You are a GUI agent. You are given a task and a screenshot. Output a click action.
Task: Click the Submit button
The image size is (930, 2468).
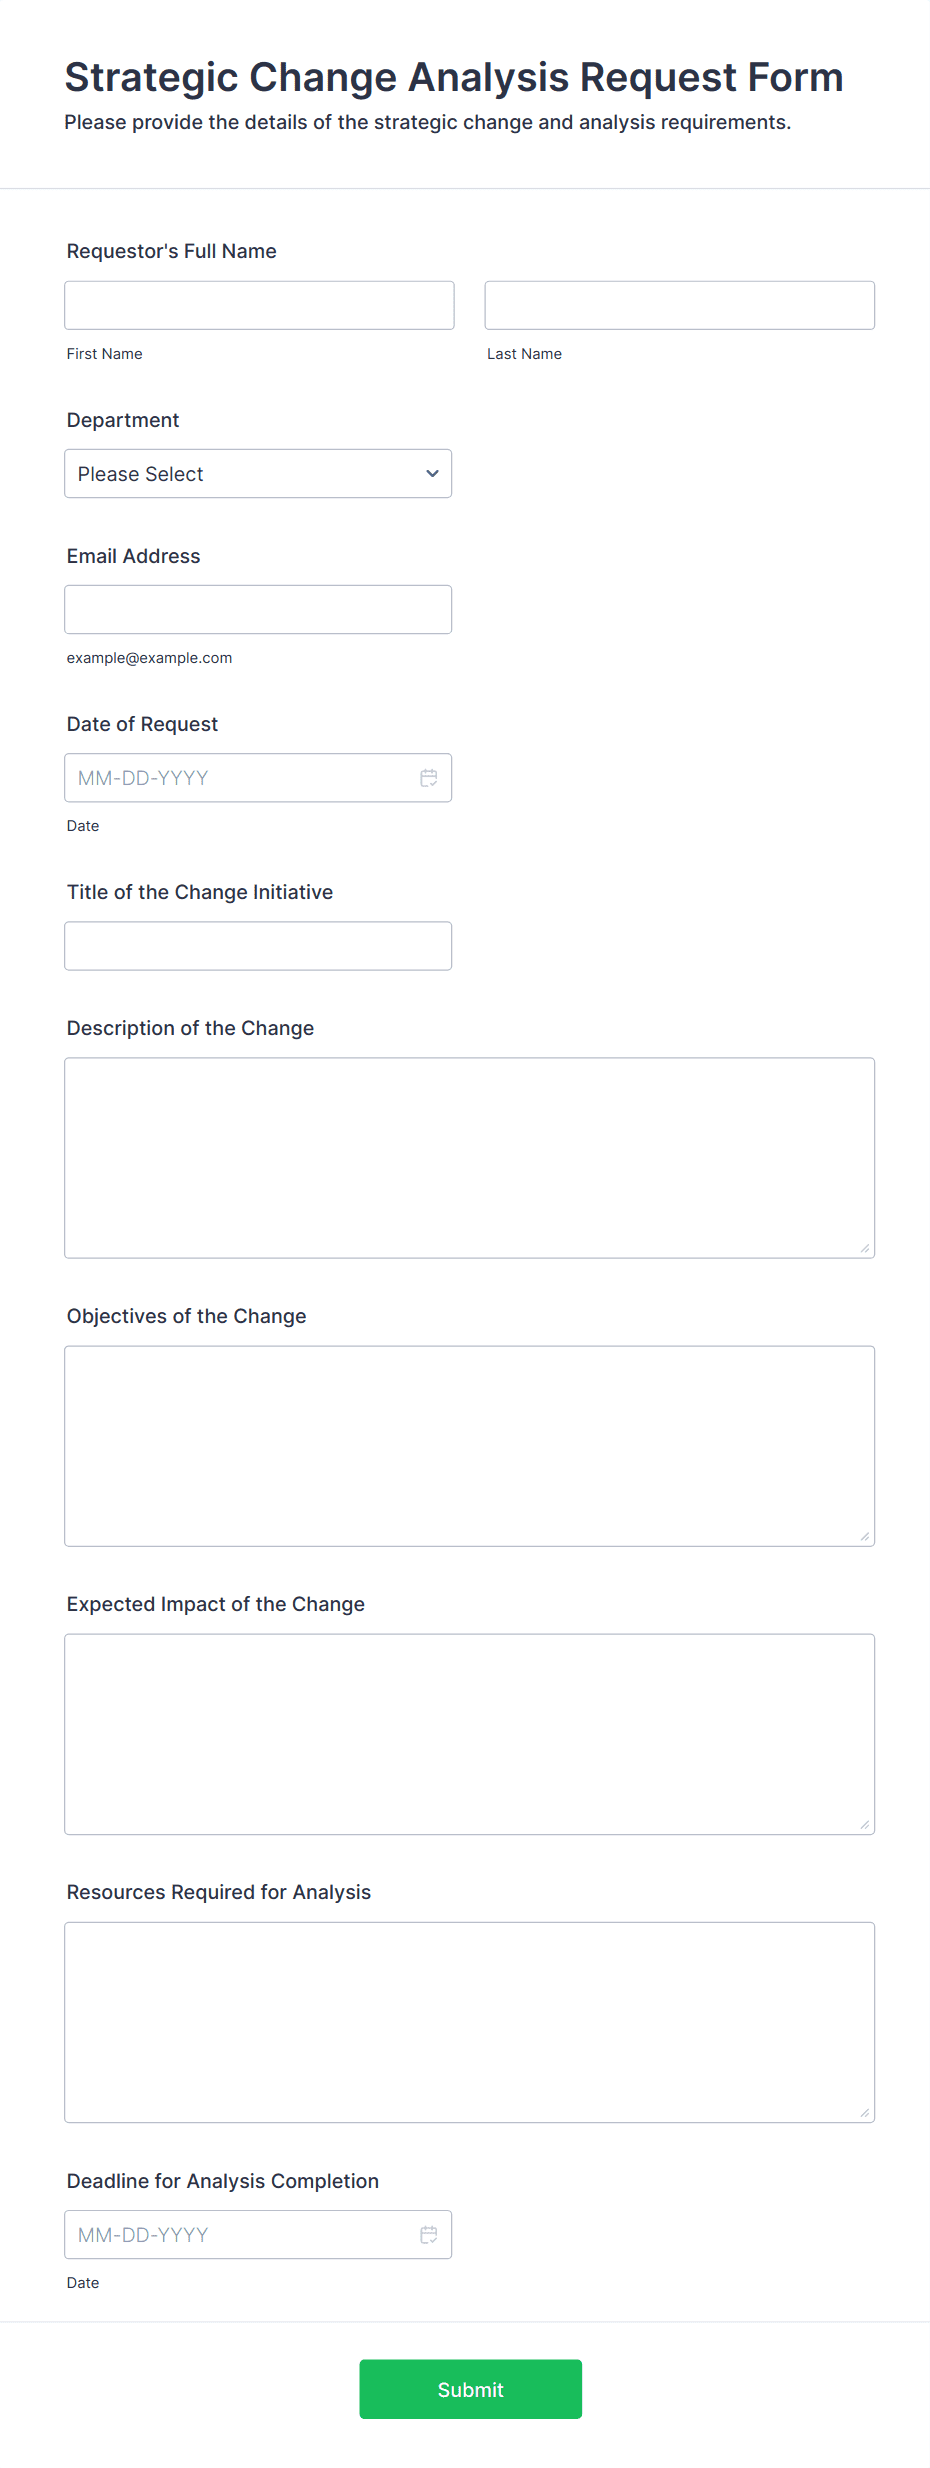click(470, 2389)
